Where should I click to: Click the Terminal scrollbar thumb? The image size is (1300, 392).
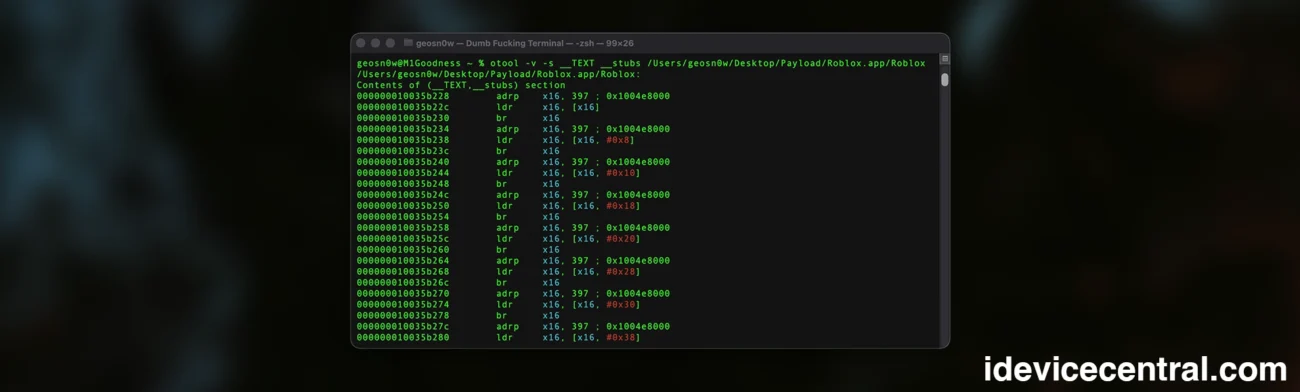coord(944,79)
